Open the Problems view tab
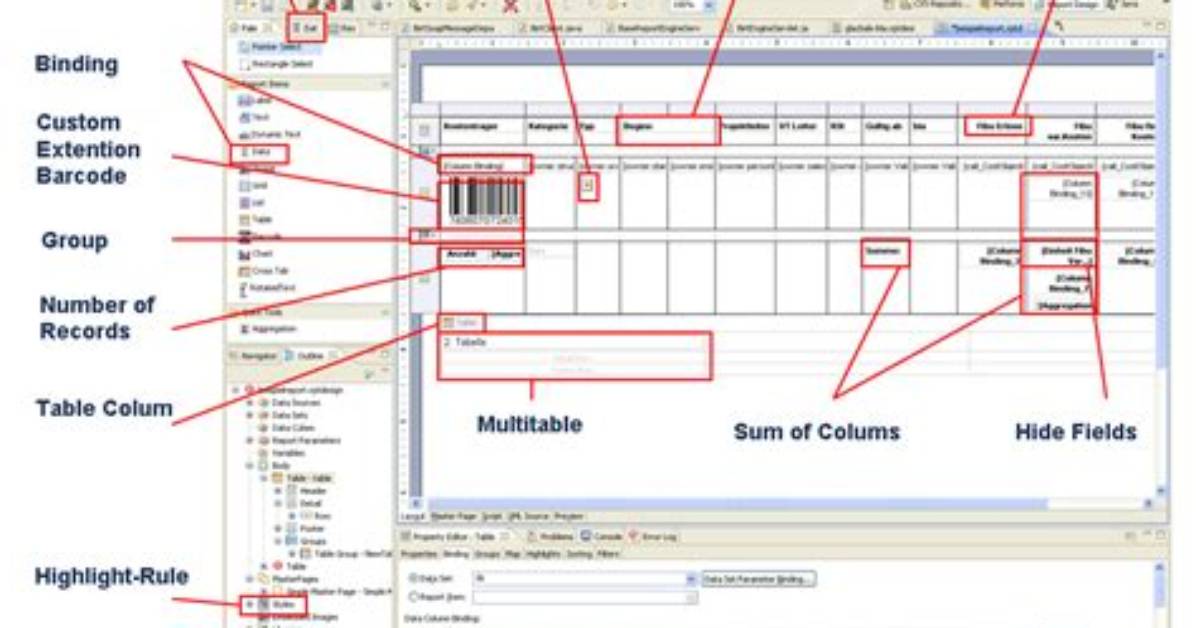The height and width of the screenshot is (628, 1196). (x=551, y=537)
